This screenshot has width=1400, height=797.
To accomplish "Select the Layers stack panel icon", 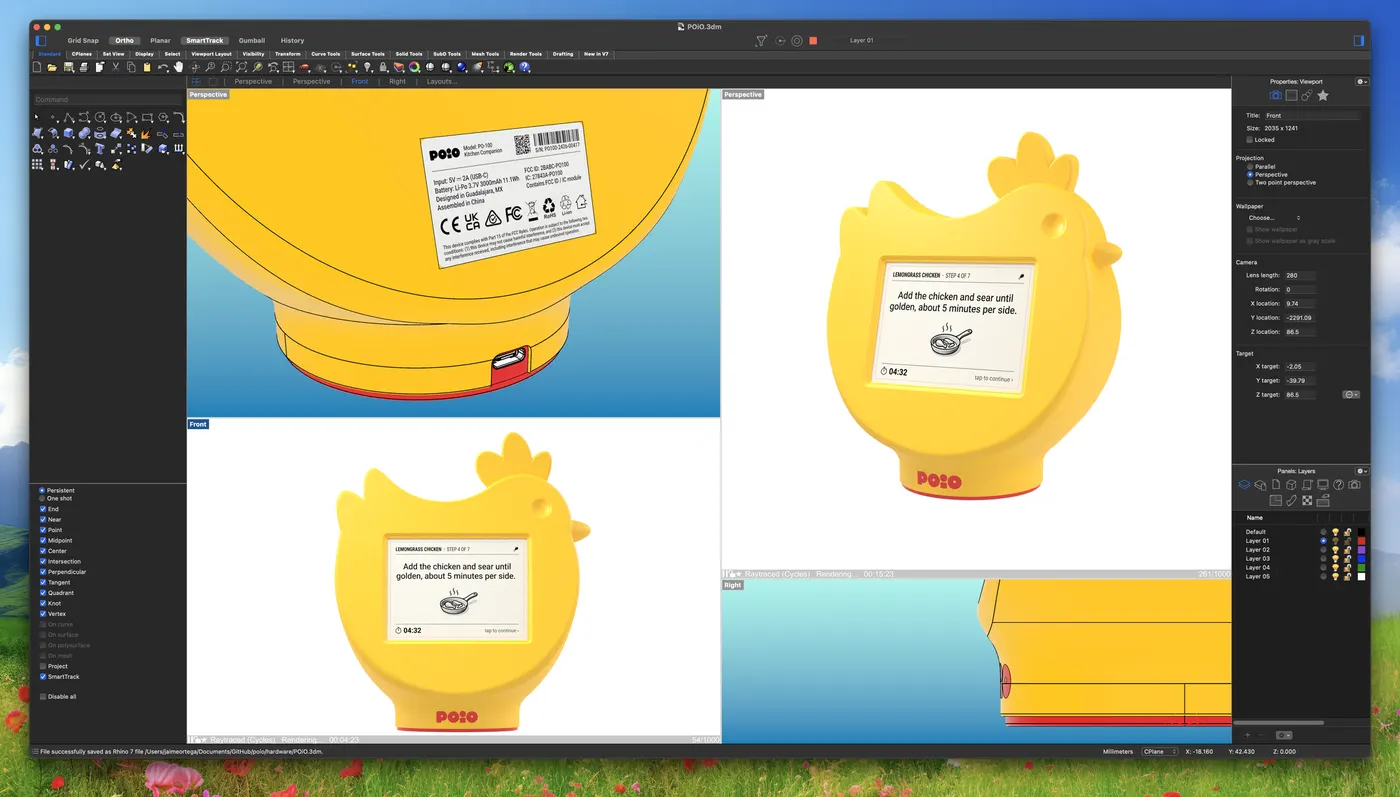I will pos(1244,485).
